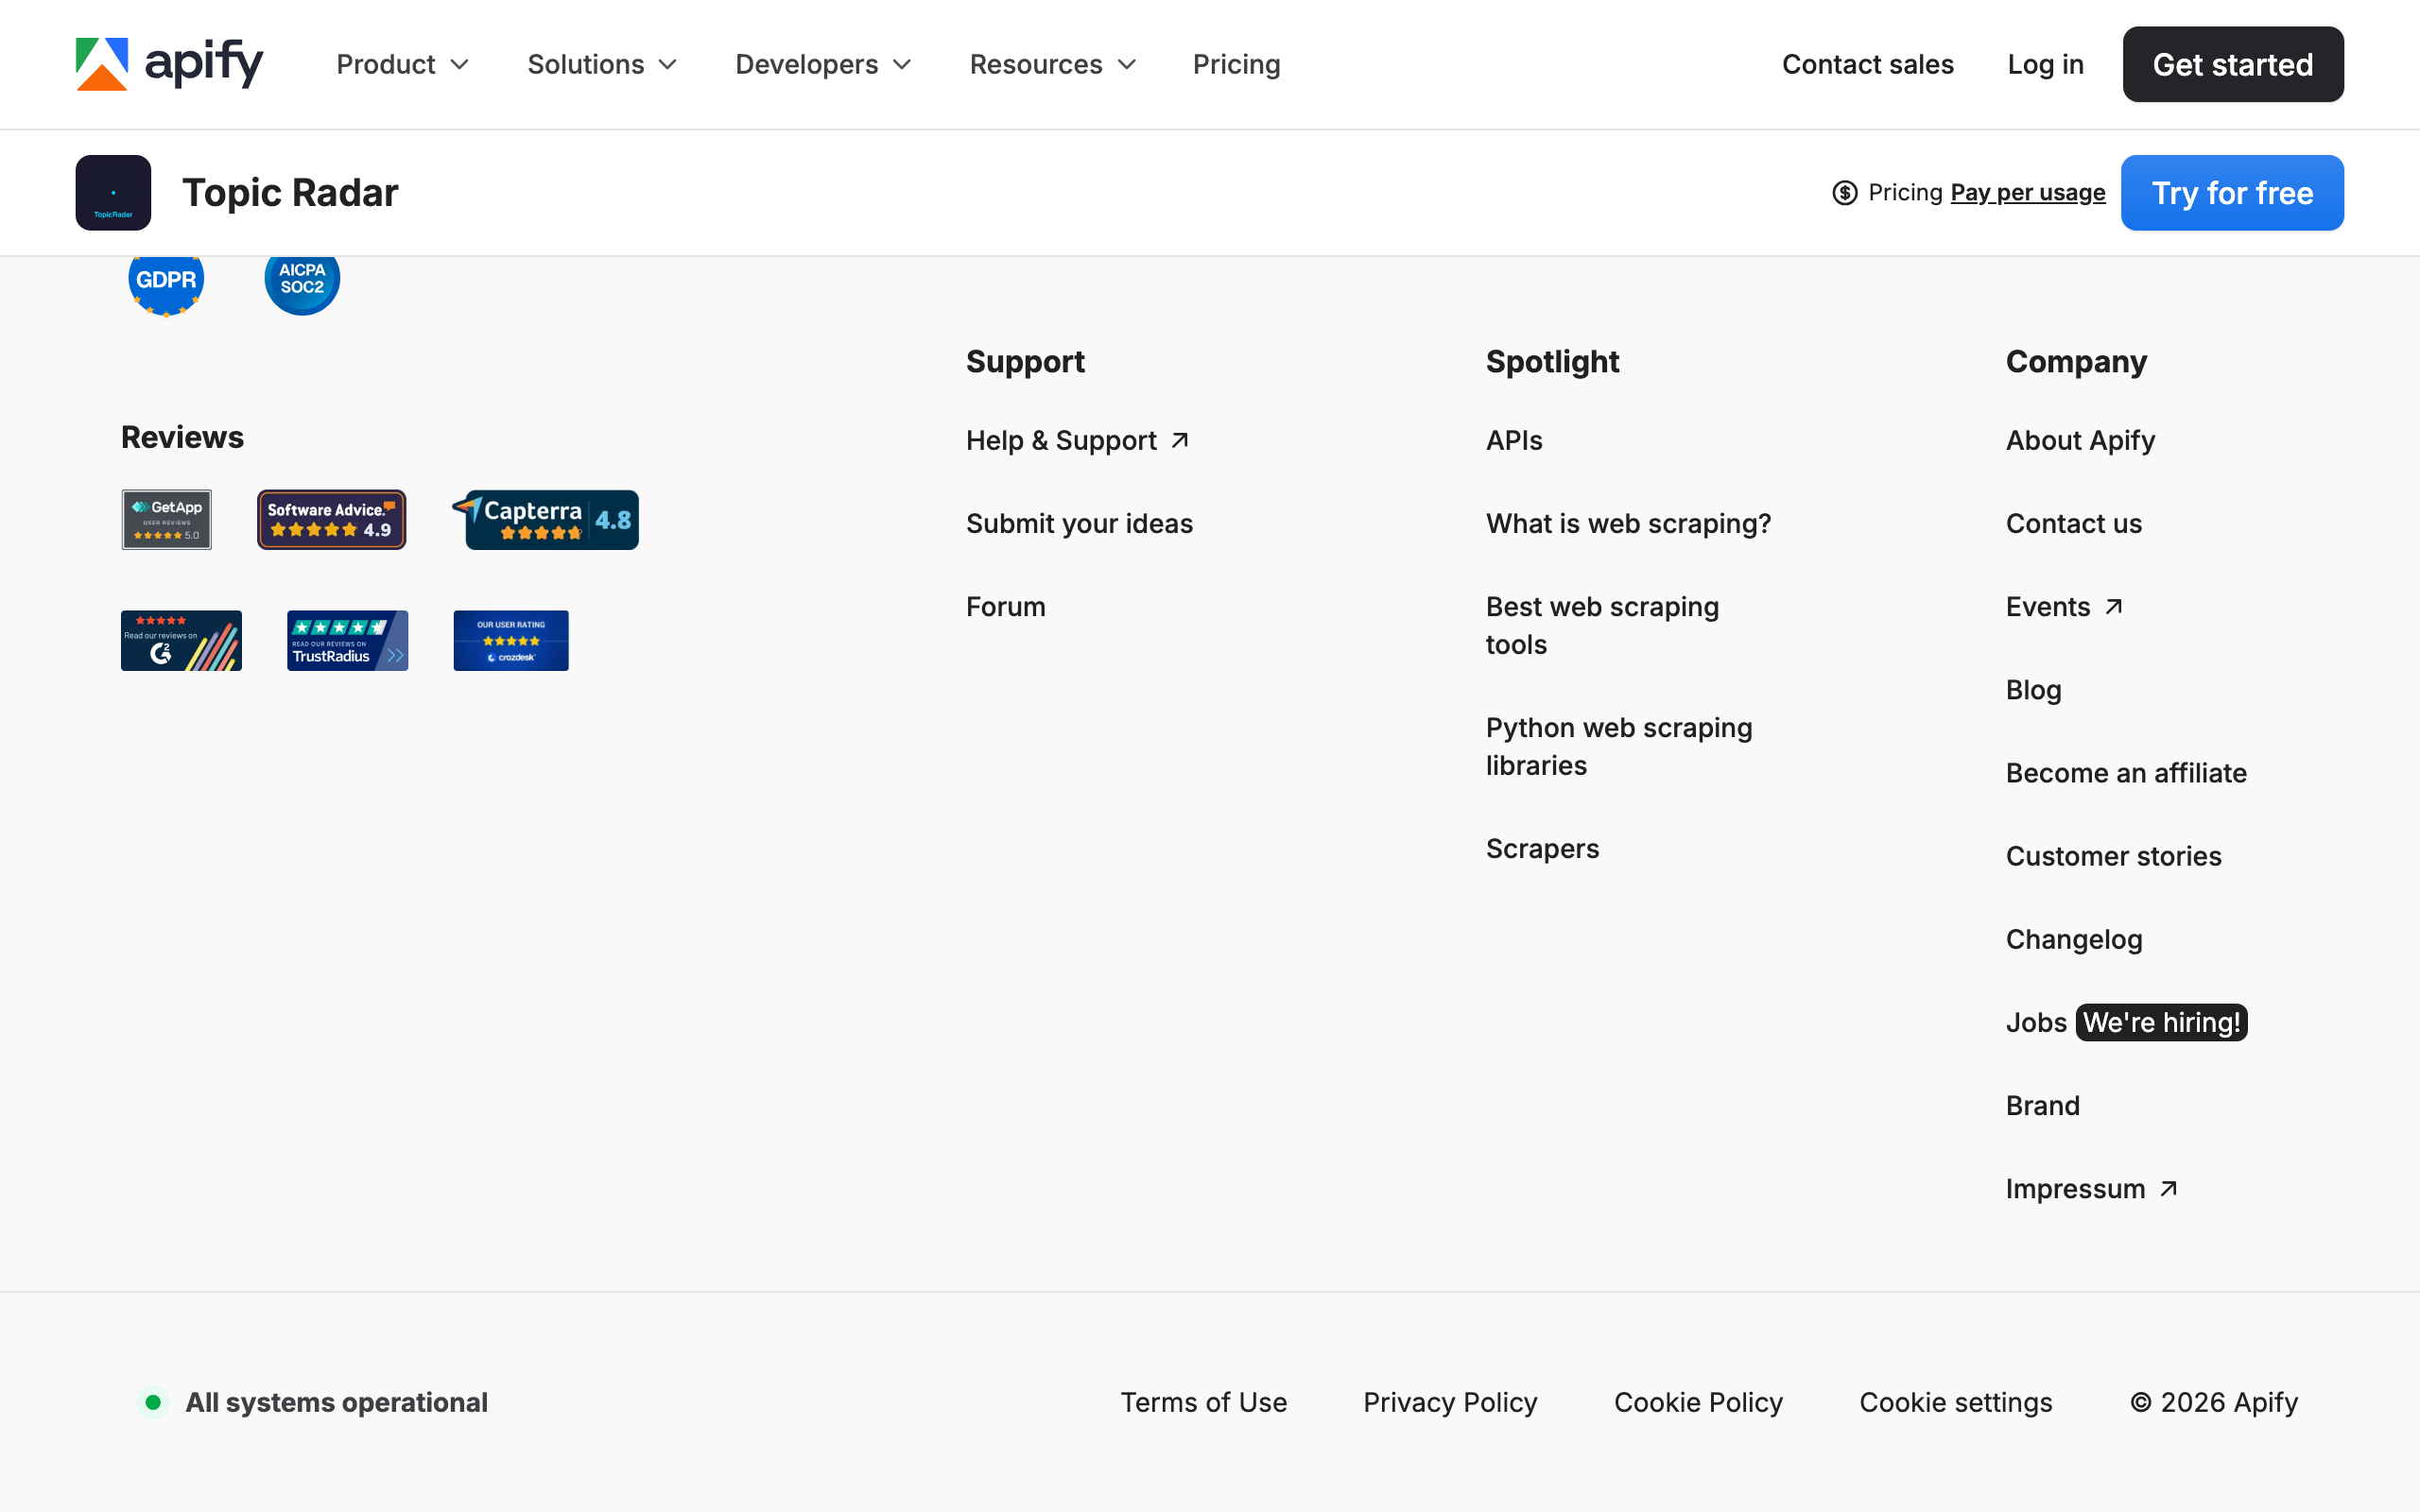Click the AICPA SOC2 badge
Viewport: 2420px width, 1512px height.
click(x=302, y=281)
